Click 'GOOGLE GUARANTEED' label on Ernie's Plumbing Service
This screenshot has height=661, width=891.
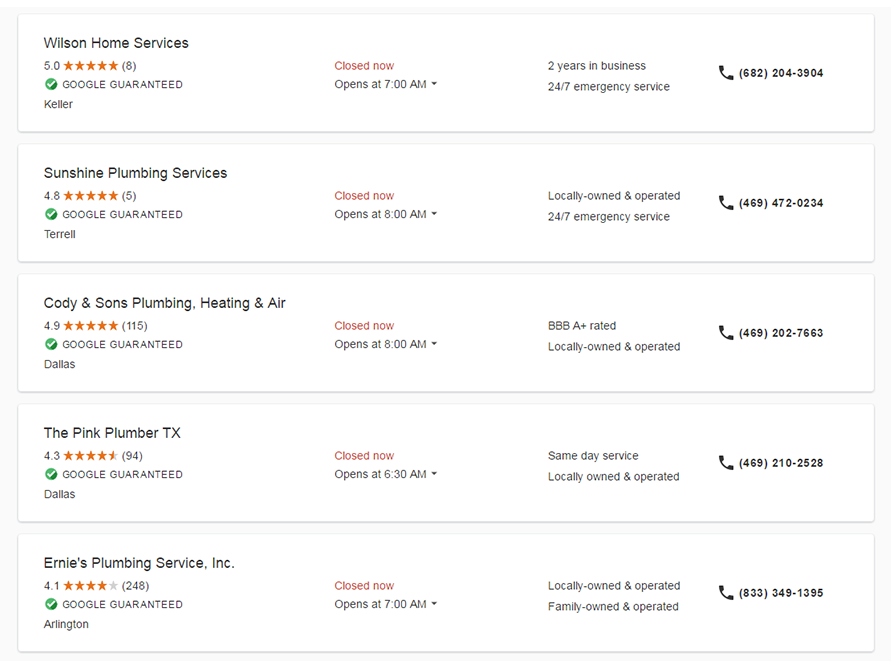122,605
